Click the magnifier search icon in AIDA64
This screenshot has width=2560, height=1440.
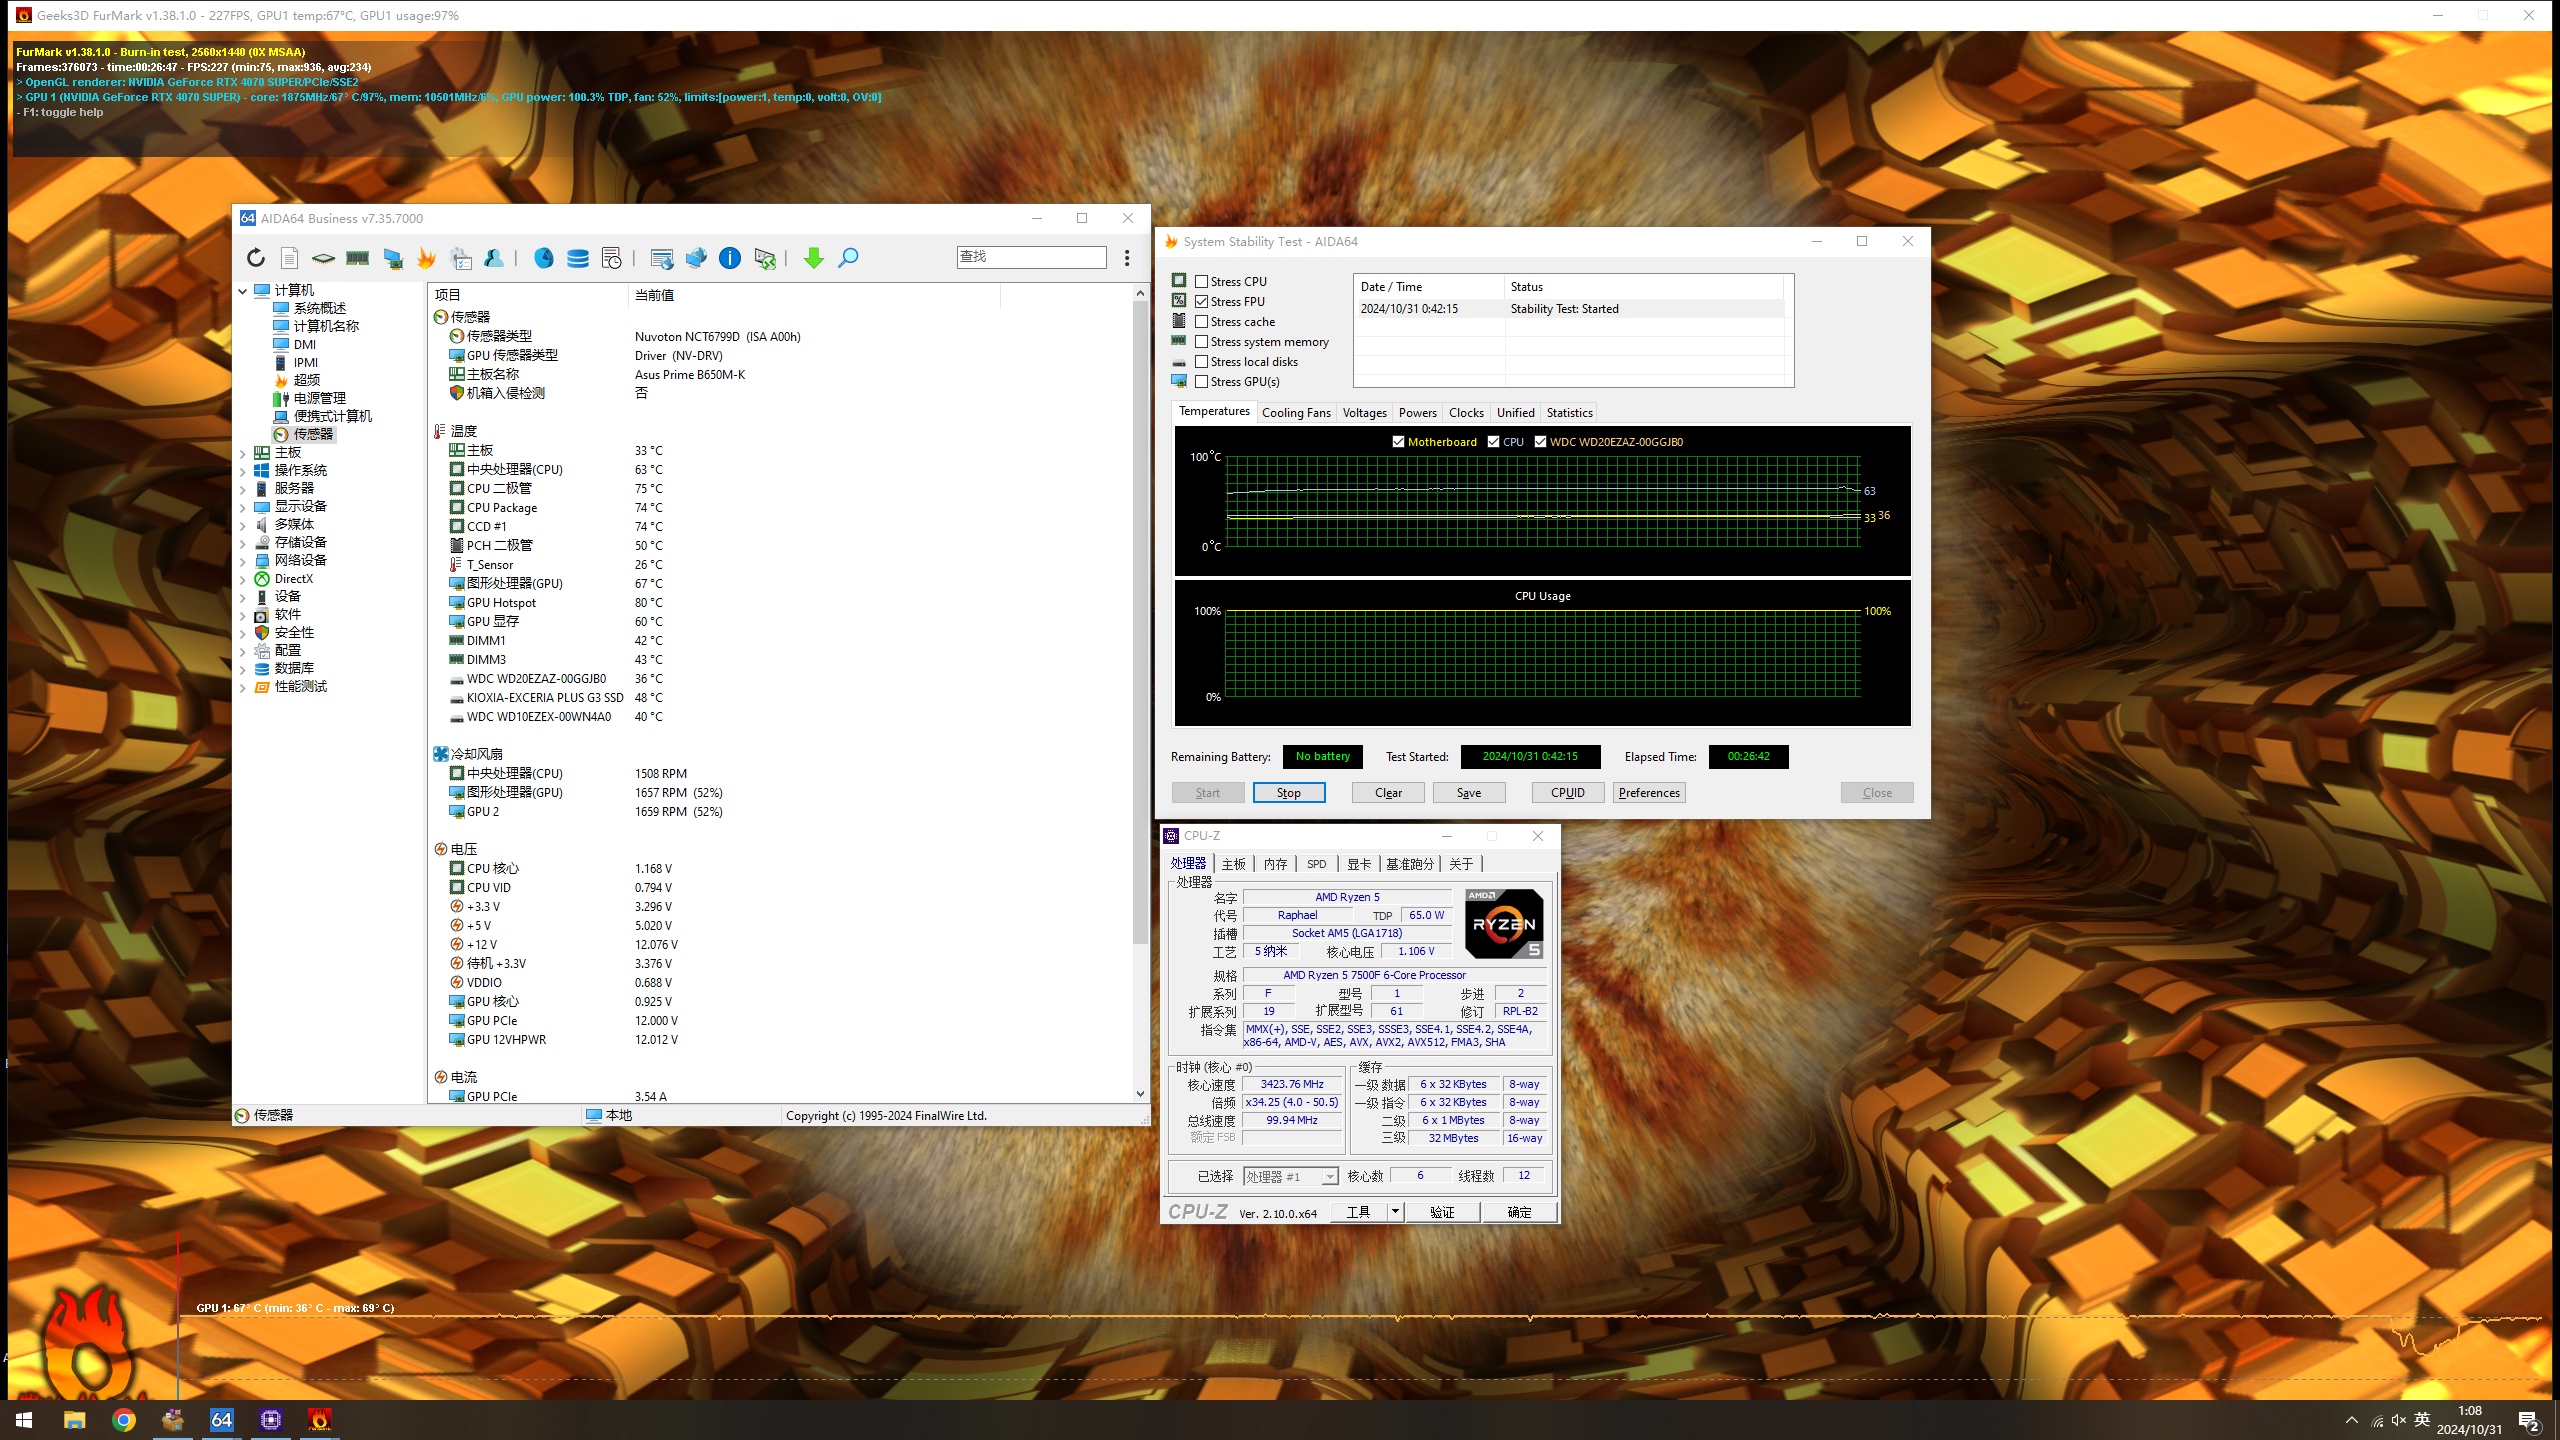click(848, 258)
